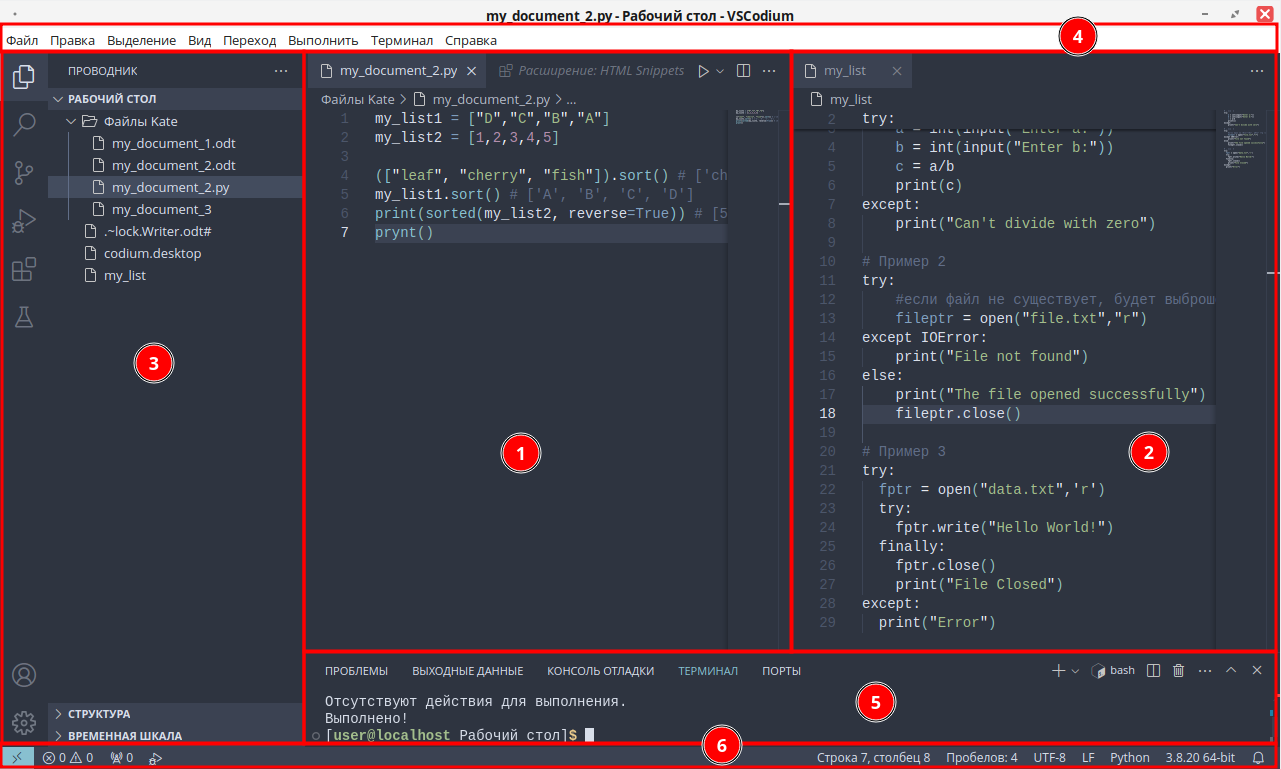The width and height of the screenshot is (1281, 769).
Task: Open the run button dropdown arrow
Action: 720,71
